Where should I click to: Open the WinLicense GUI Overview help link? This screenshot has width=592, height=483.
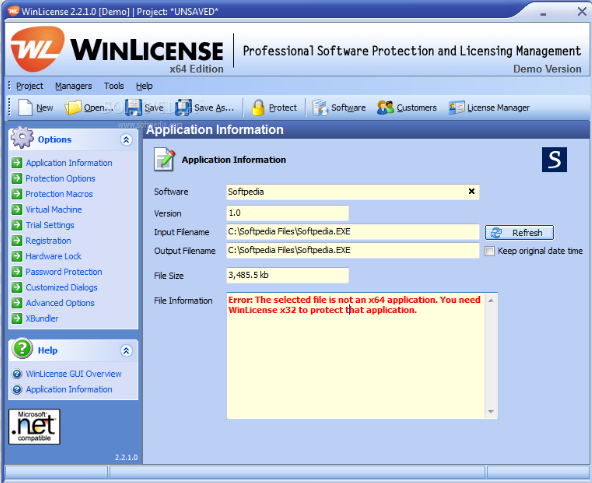click(74, 374)
